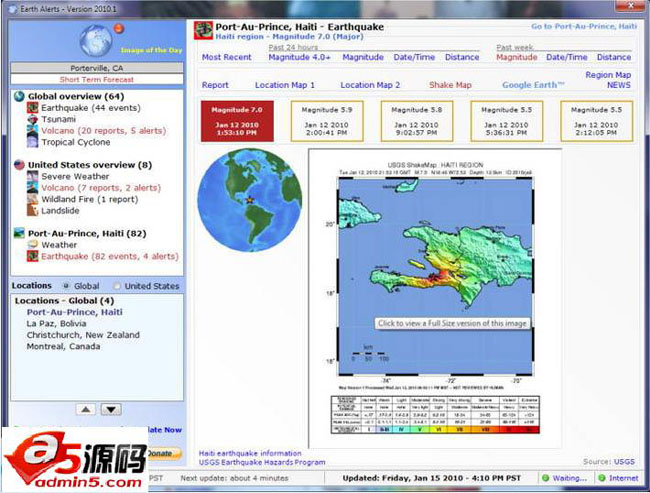Click Volcano (7 reports) icon

(32, 188)
